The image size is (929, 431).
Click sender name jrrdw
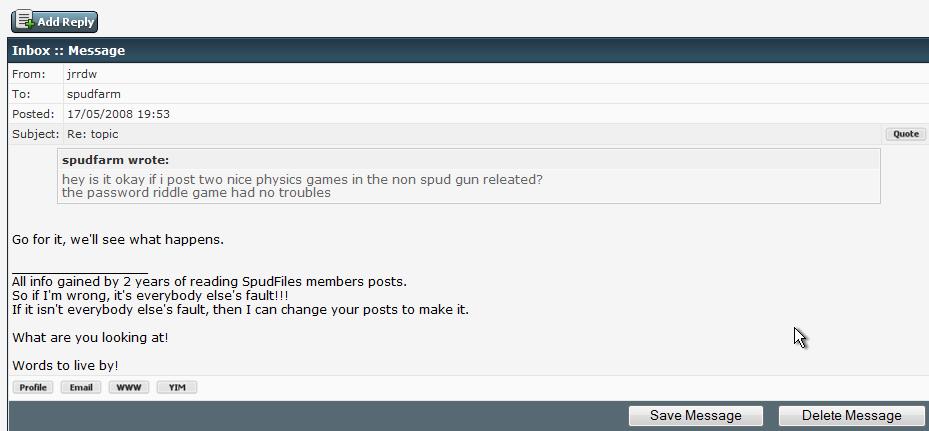coord(82,74)
